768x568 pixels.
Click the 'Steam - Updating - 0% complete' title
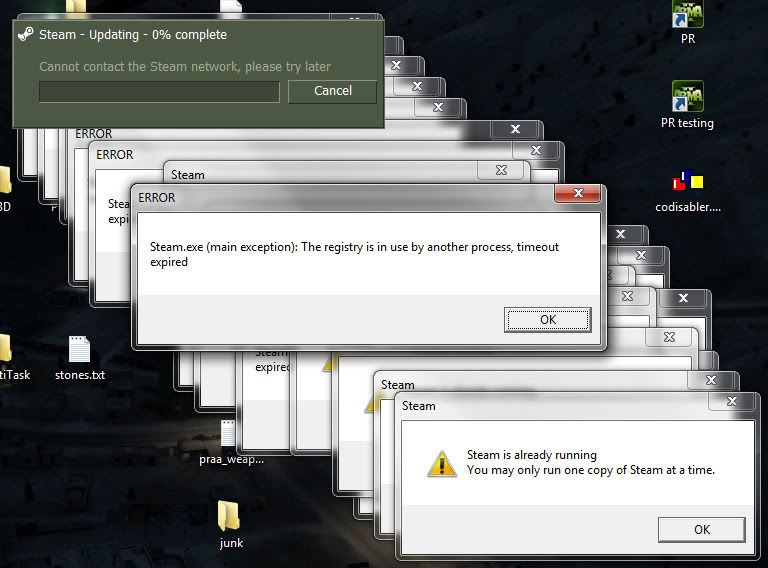point(133,35)
